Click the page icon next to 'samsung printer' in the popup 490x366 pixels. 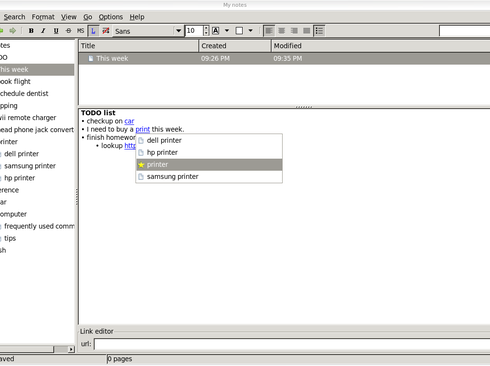[141, 177]
